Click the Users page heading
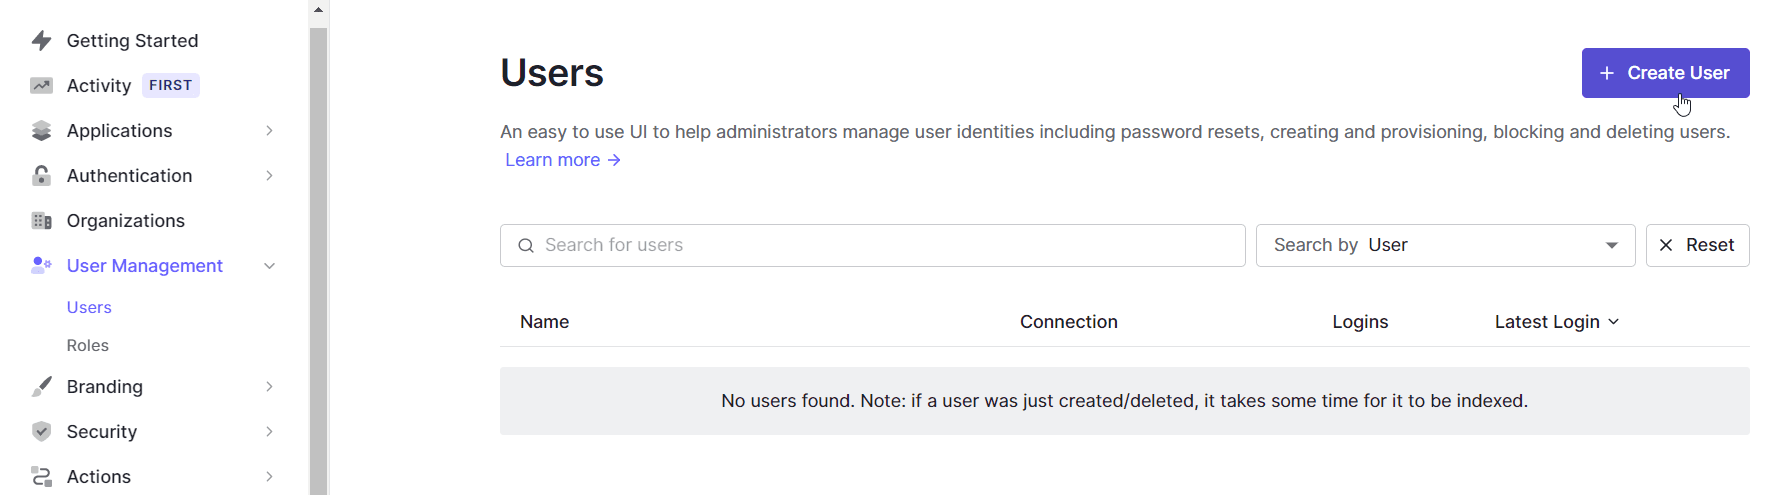 pos(552,73)
